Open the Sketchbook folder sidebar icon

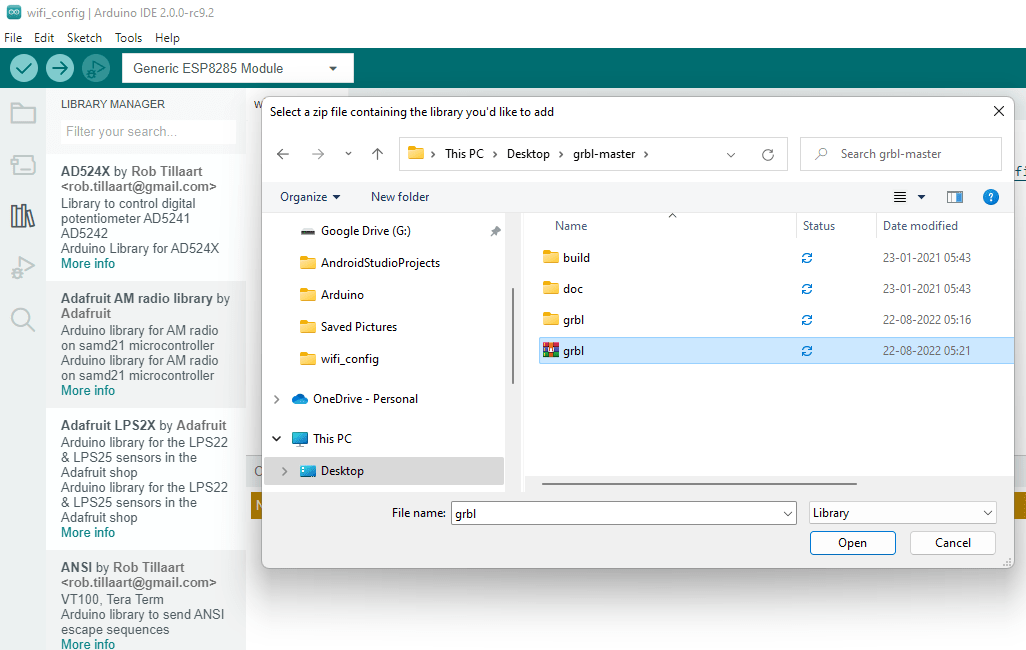tap(23, 113)
